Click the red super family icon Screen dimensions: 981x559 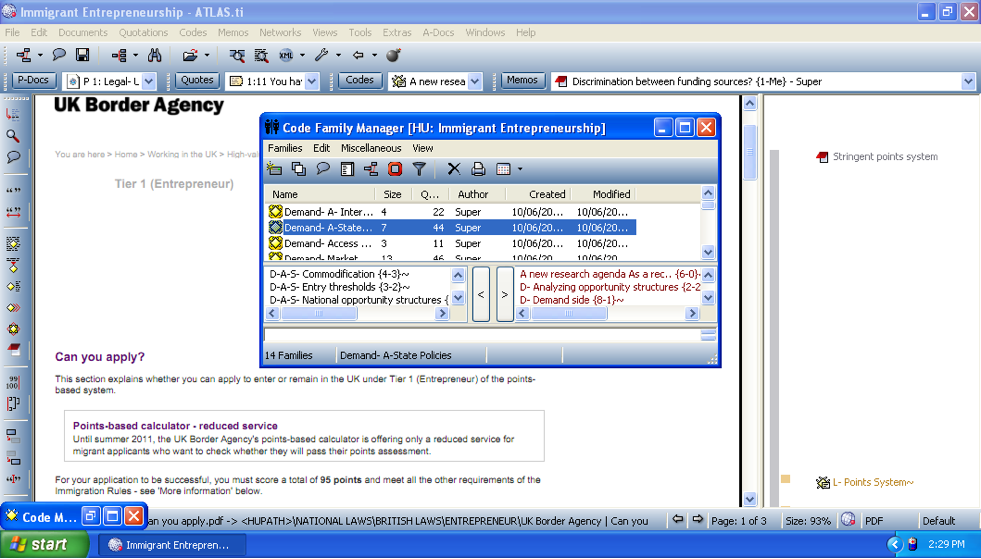click(x=395, y=168)
